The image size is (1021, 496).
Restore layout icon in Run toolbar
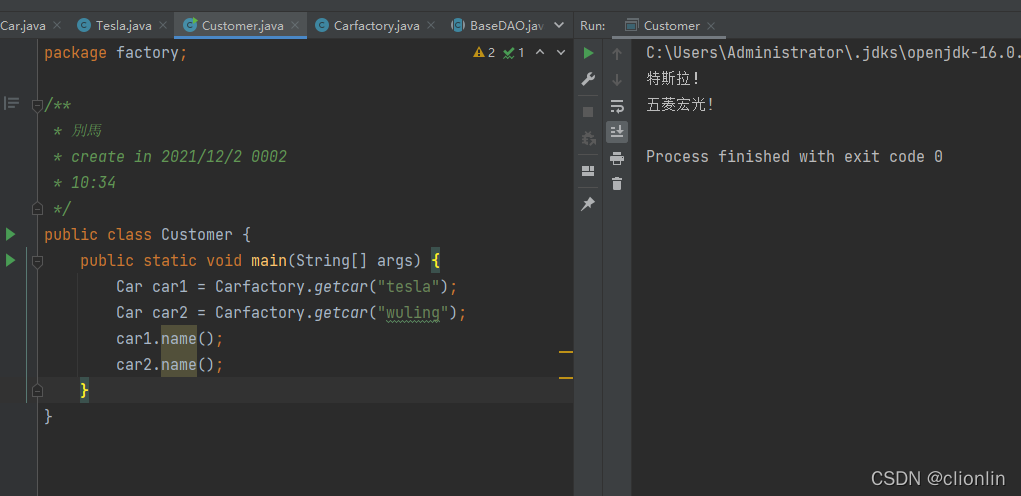pyautogui.click(x=588, y=171)
